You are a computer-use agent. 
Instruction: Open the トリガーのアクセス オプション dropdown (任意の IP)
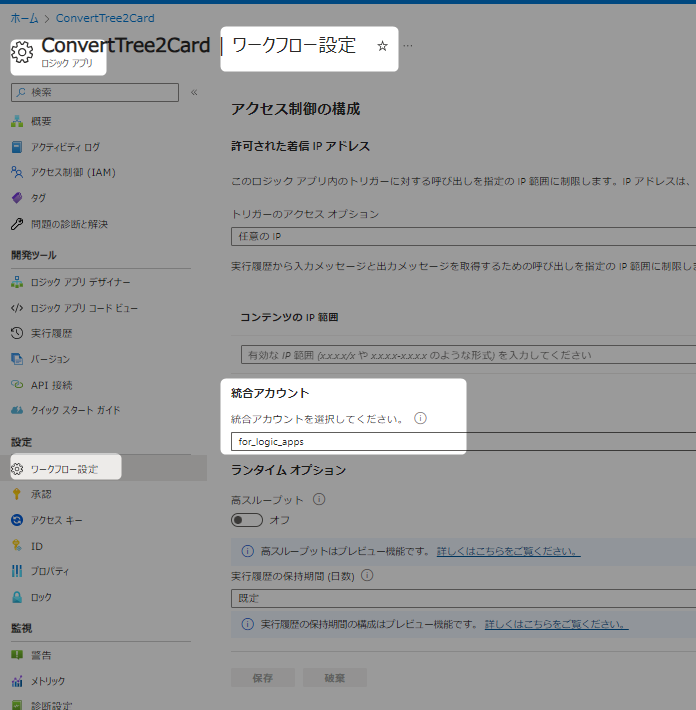(463, 236)
